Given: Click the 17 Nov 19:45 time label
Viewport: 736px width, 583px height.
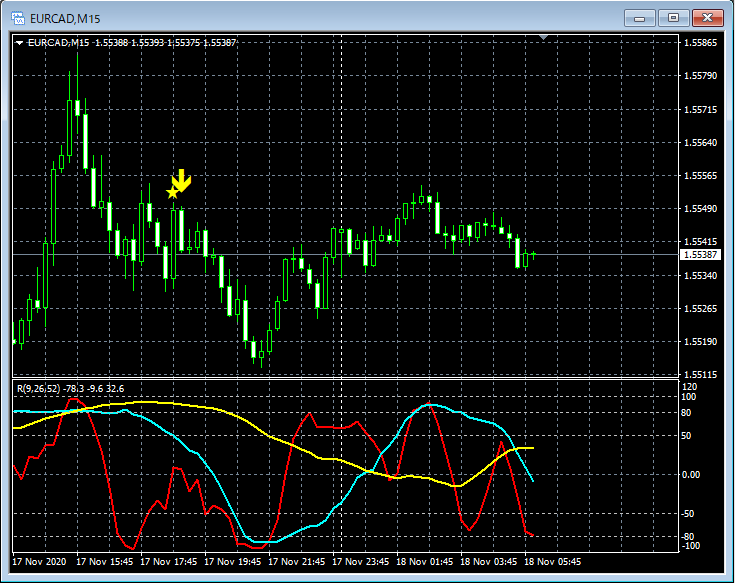Looking at the screenshot, I should point(232,561).
